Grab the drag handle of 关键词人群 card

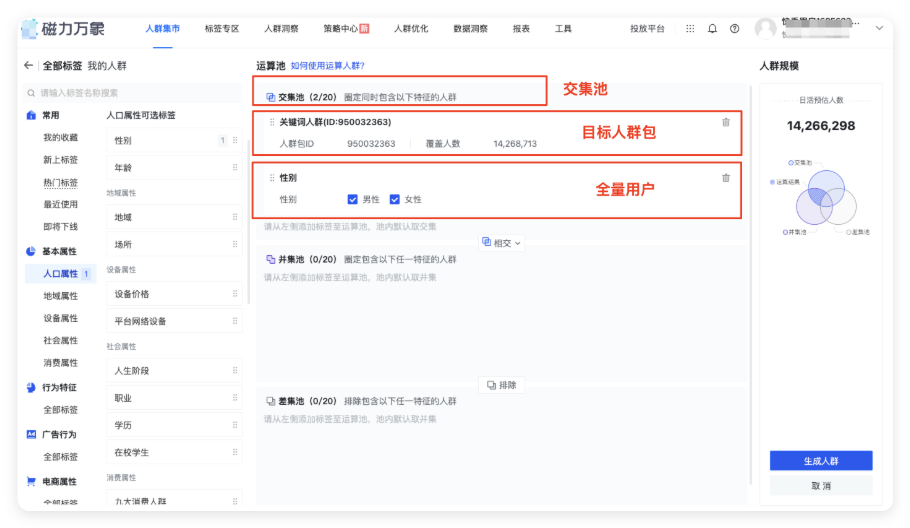coord(272,122)
